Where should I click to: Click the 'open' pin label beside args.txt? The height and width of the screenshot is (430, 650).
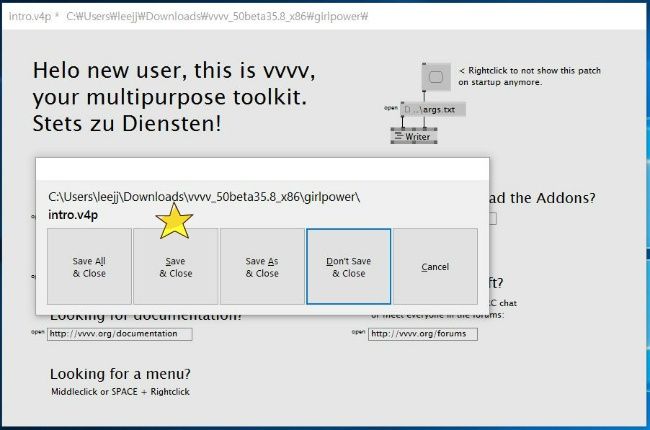[391, 108]
